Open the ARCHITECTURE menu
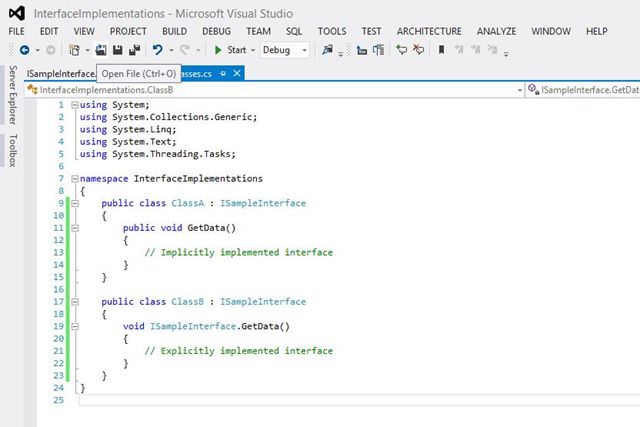This screenshot has width=640, height=427. [429, 31]
